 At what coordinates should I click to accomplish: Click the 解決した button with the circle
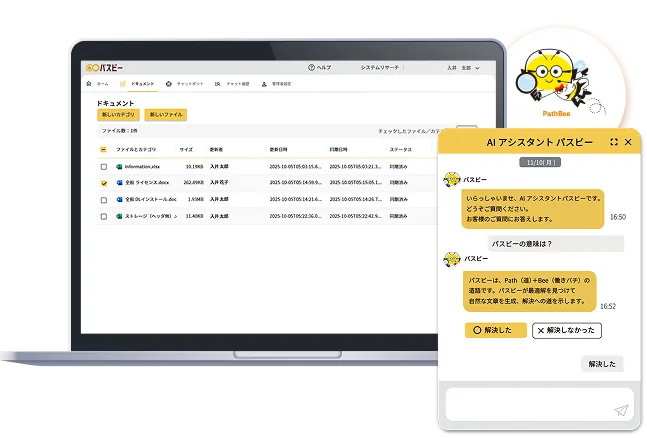click(x=496, y=330)
